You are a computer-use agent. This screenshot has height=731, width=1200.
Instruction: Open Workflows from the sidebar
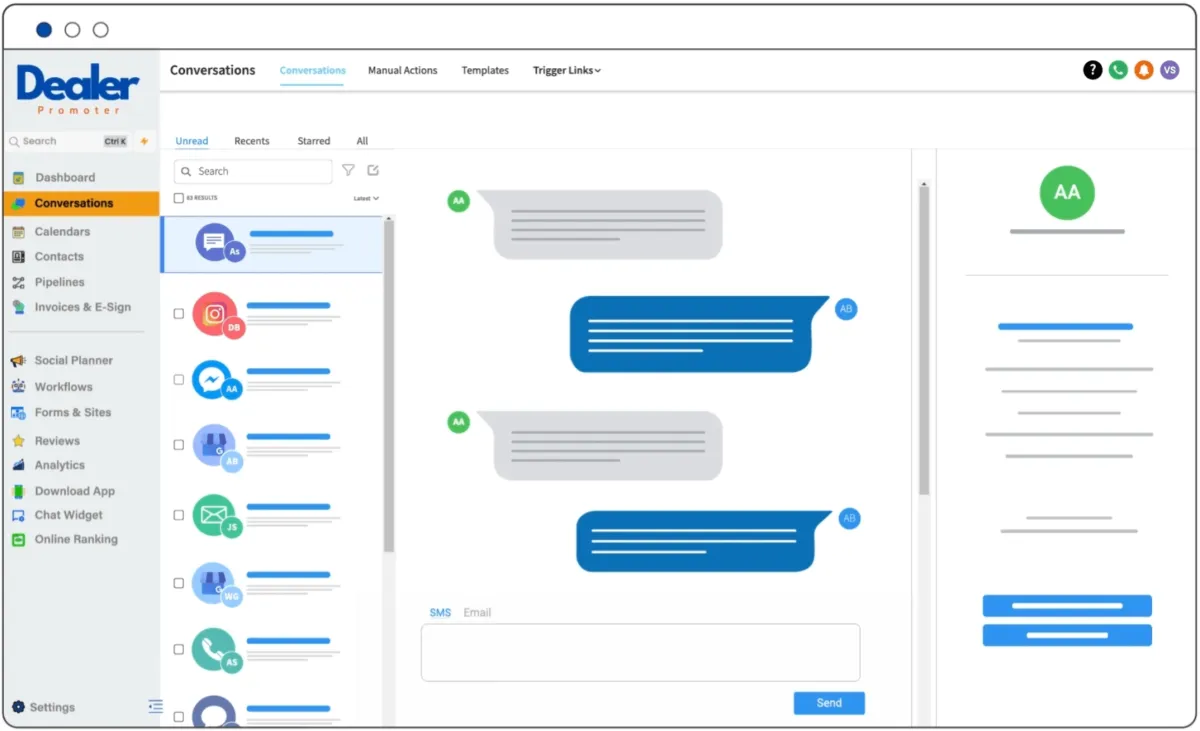point(65,386)
